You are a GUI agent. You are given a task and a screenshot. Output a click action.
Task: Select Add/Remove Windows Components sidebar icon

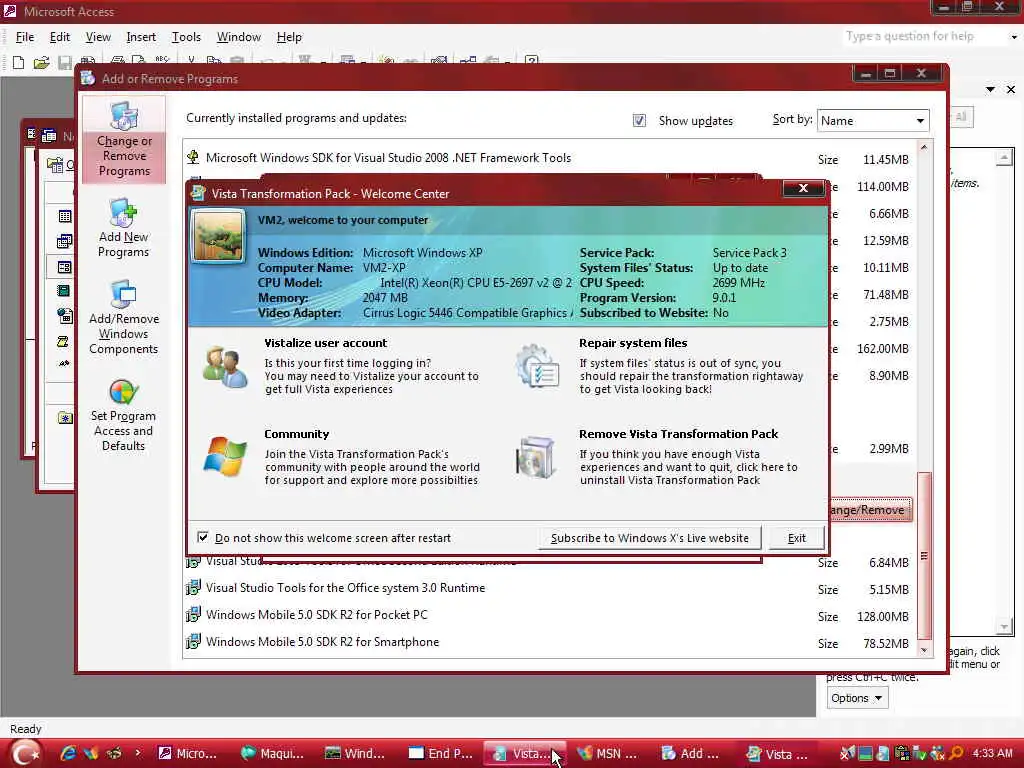pyautogui.click(x=123, y=318)
